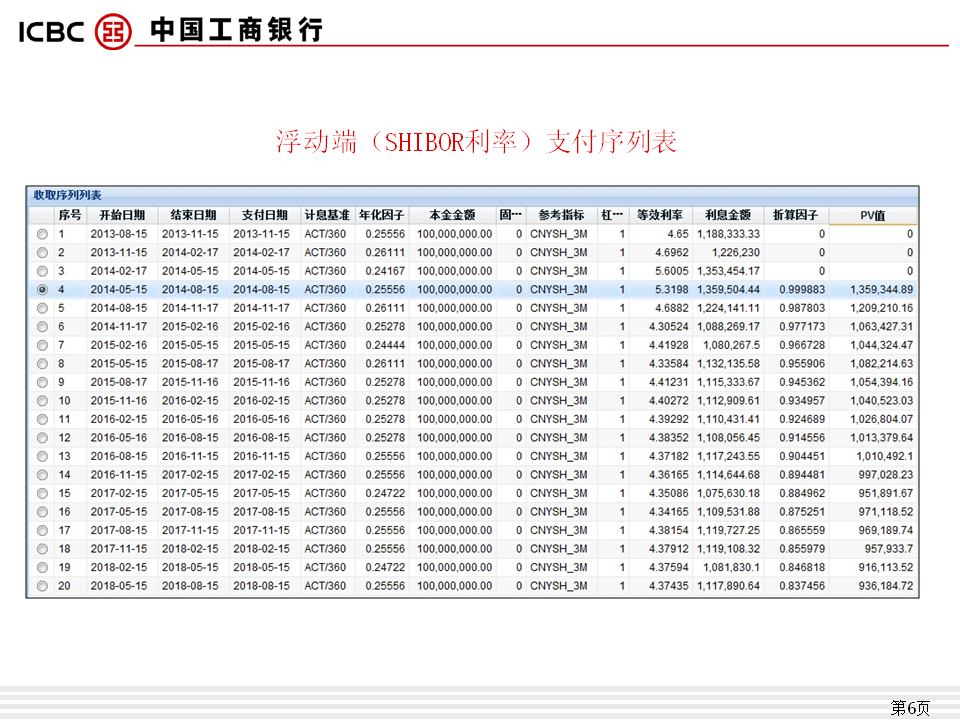The image size is (960, 720).
Task: Click the 支付日期 column header
Action: [x=265, y=215]
